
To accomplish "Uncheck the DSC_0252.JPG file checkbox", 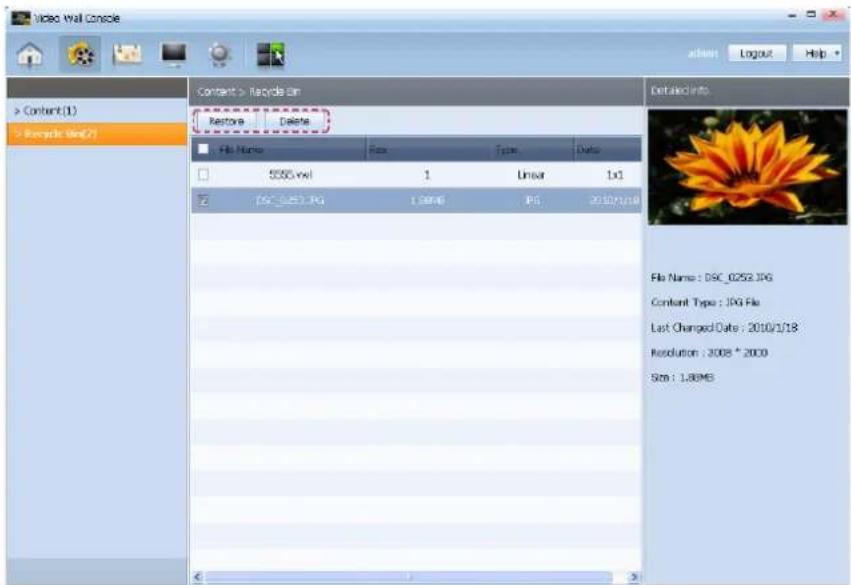I will point(204,201).
